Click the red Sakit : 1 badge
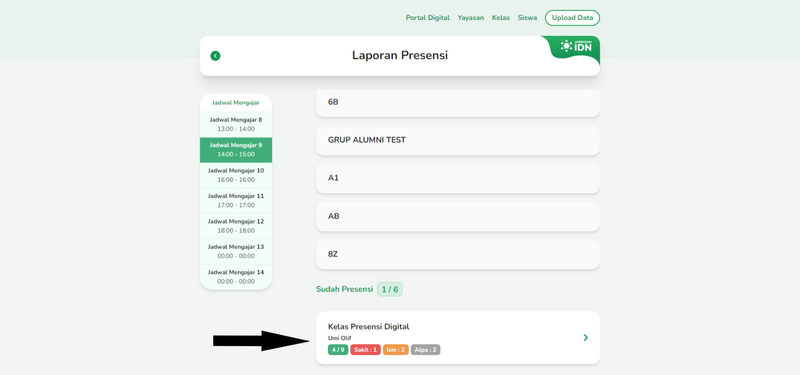The width and height of the screenshot is (800, 375). 365,350
